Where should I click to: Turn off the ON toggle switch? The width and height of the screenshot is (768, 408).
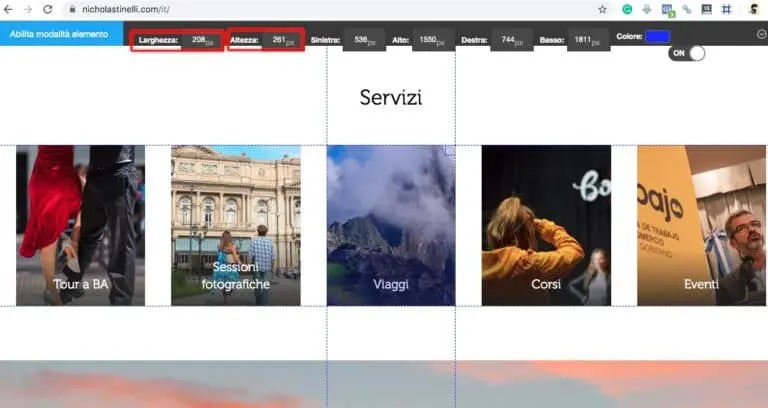[x=687, y=53]
